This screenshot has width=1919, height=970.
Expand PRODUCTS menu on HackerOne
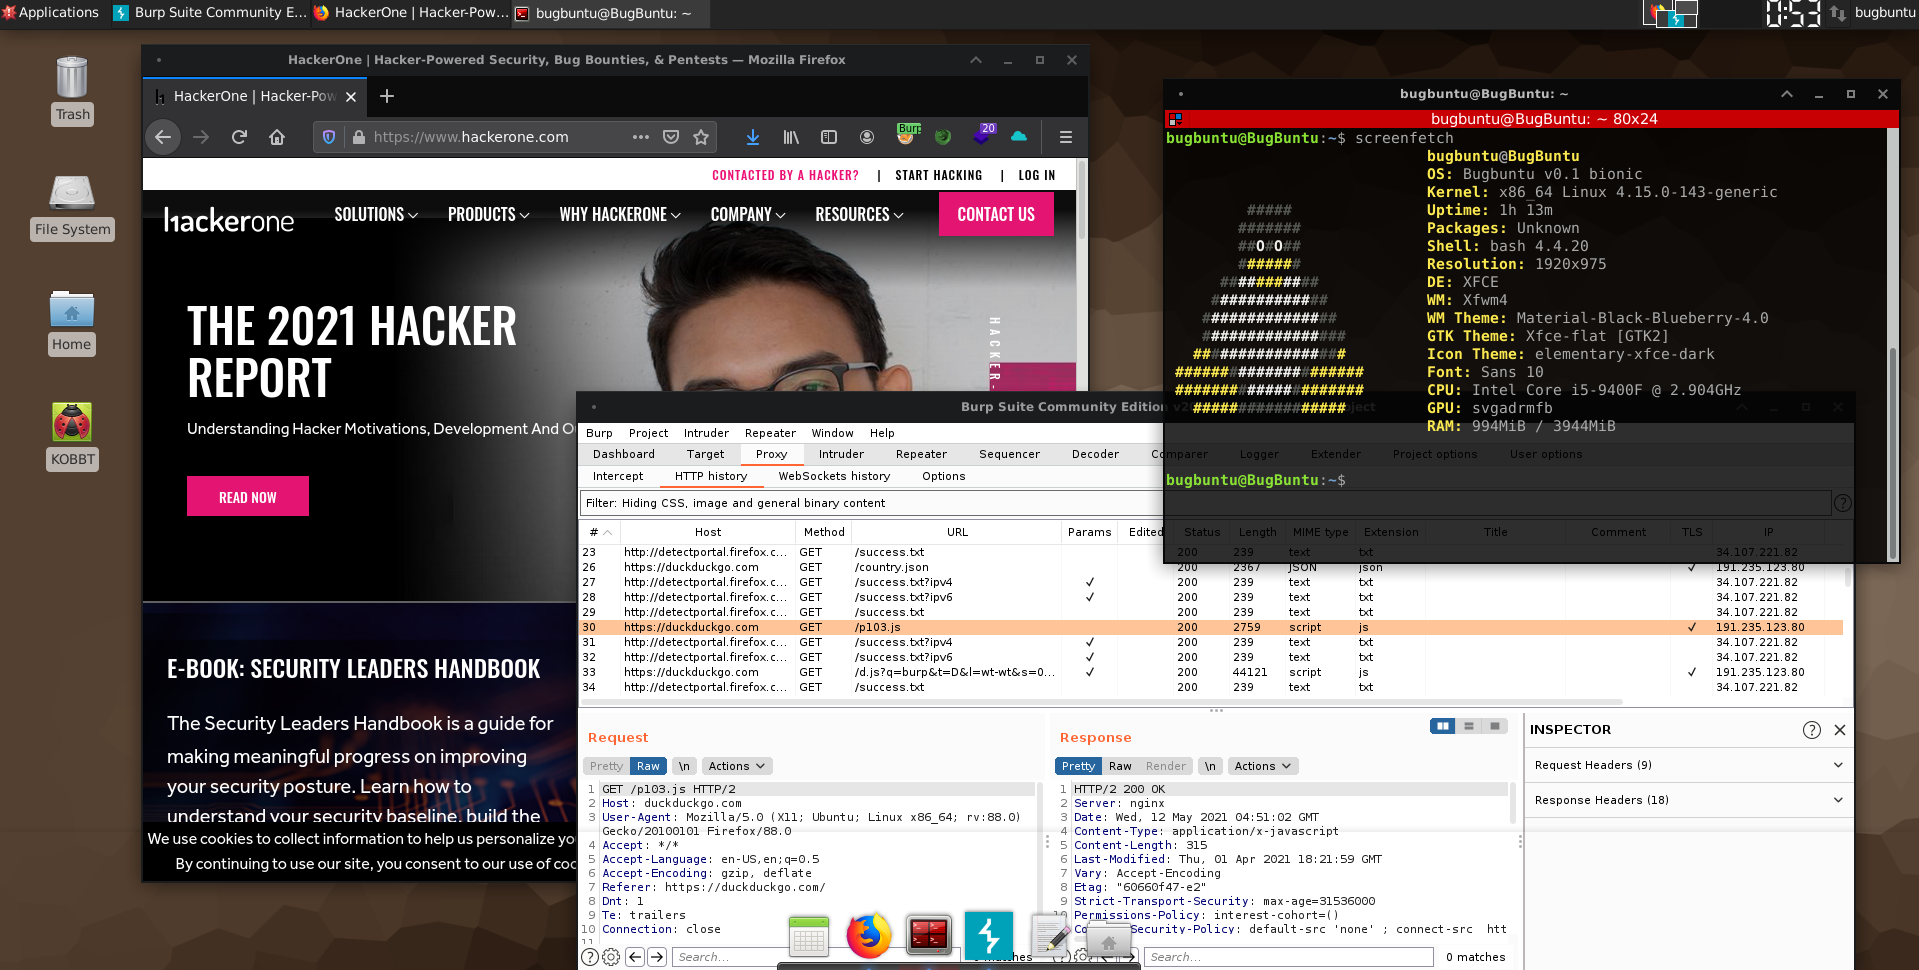(x=488, y=215)
